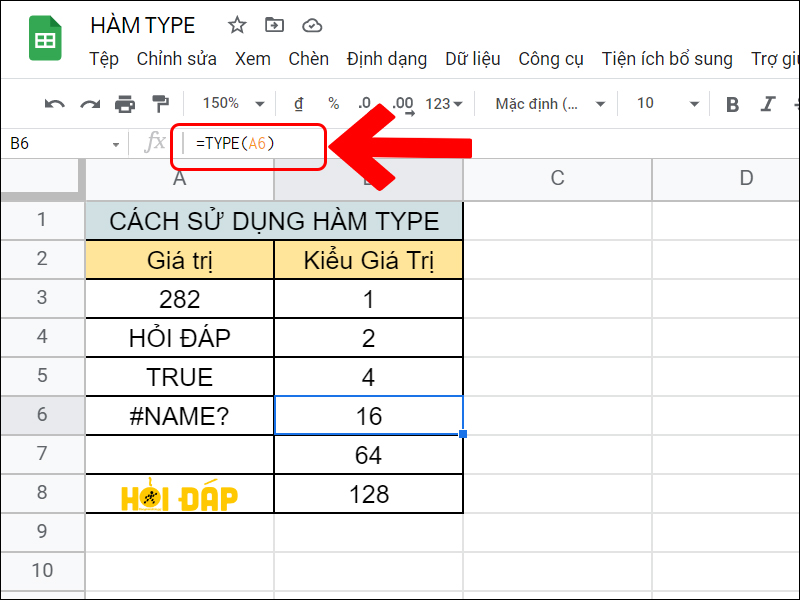
Task: Open the Google Sheets home icon
Action: coord(45,38)
